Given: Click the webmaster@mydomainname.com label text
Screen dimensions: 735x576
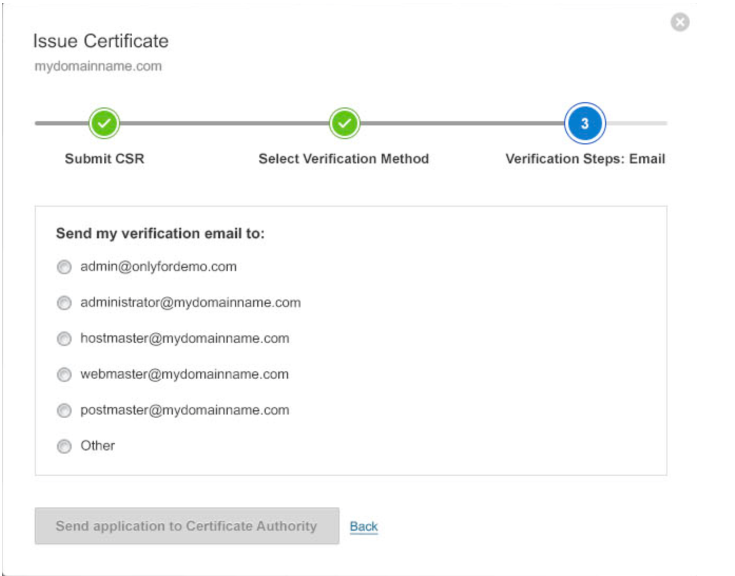Looking at the screenshot, I should tap(185, 374).
